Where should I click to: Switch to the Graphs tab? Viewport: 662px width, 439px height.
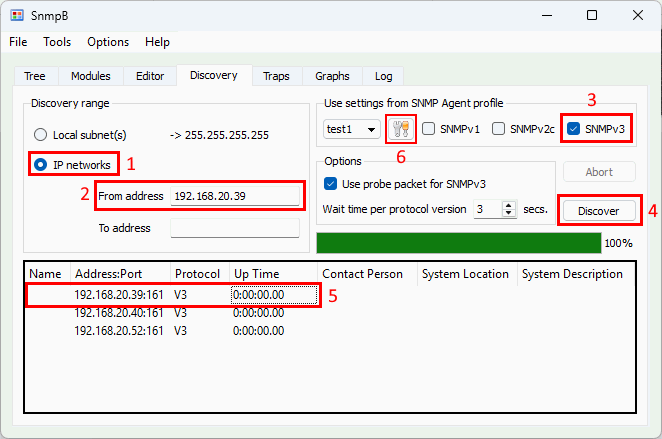(332, 76)
